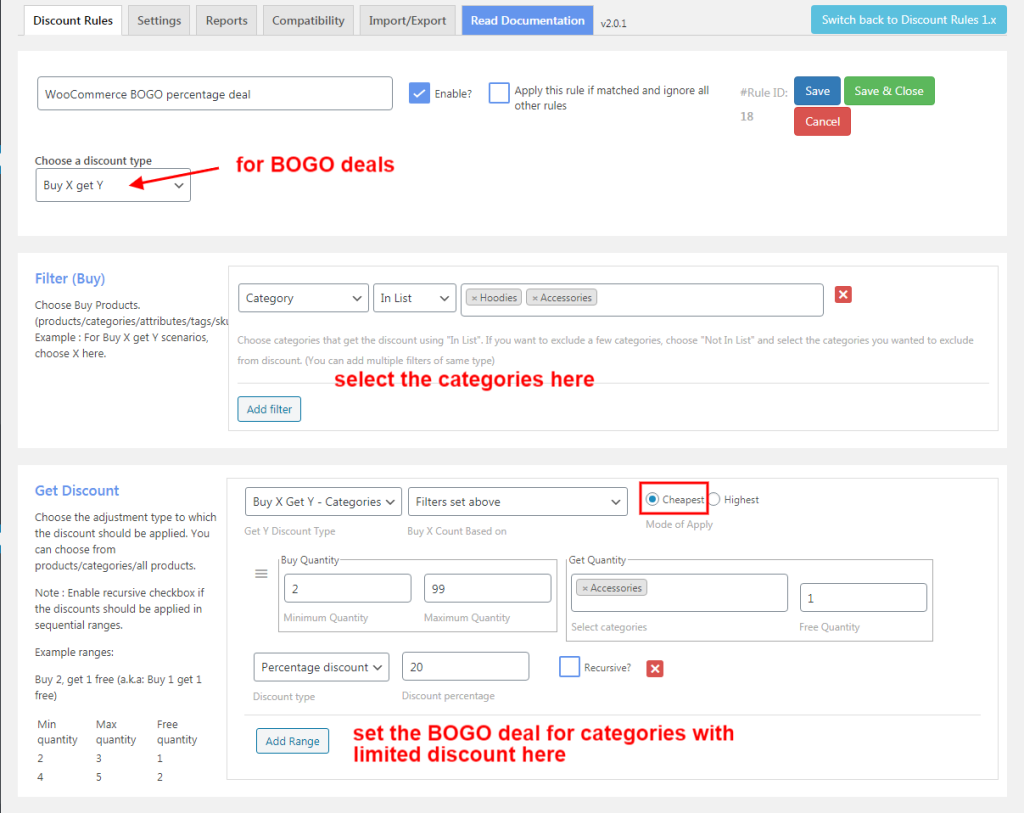
Task: Remove Accessories tag in Get Quantity
Action: [x=585, y=588]
